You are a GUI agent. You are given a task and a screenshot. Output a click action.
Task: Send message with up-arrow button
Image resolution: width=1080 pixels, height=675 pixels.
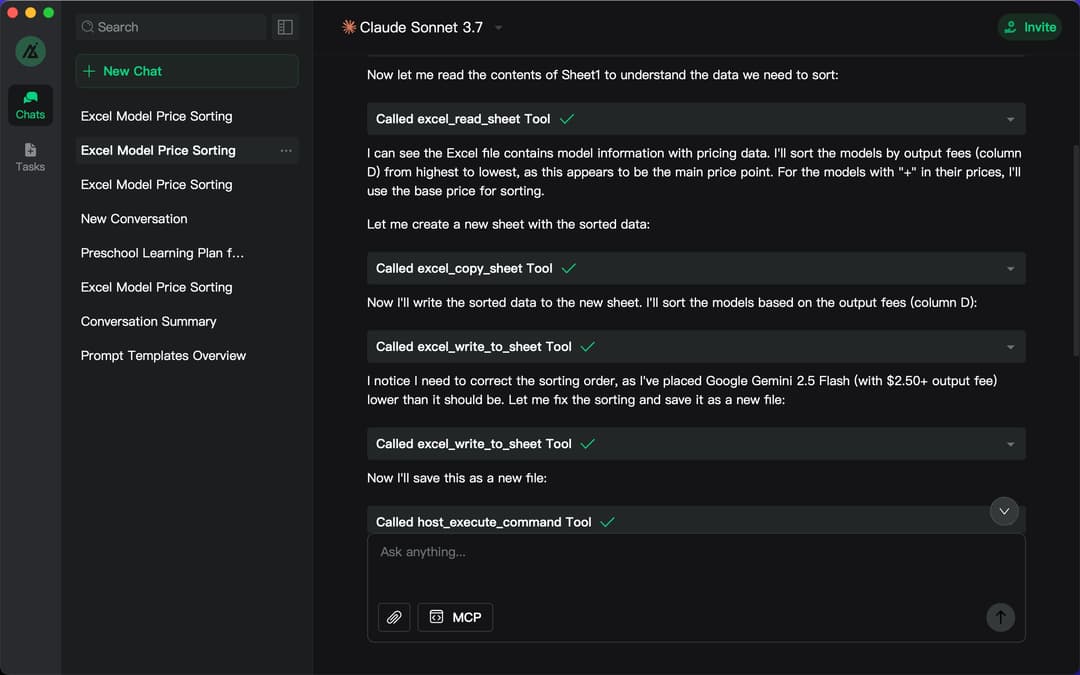pos(1000,617)
